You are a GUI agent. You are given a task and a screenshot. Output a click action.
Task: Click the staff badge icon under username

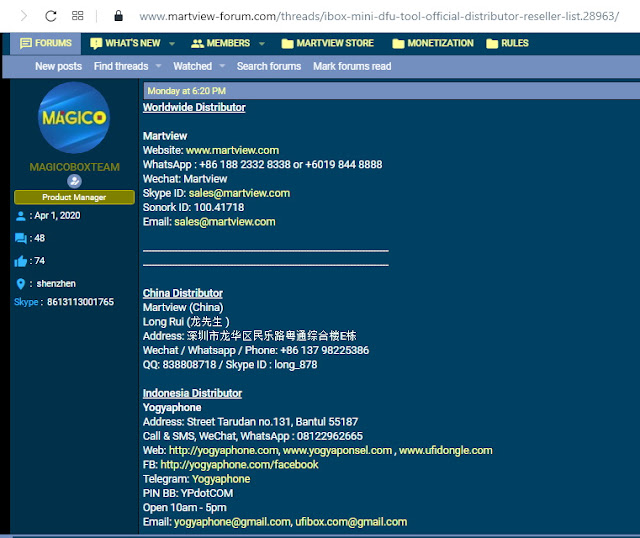coord(74,181)
